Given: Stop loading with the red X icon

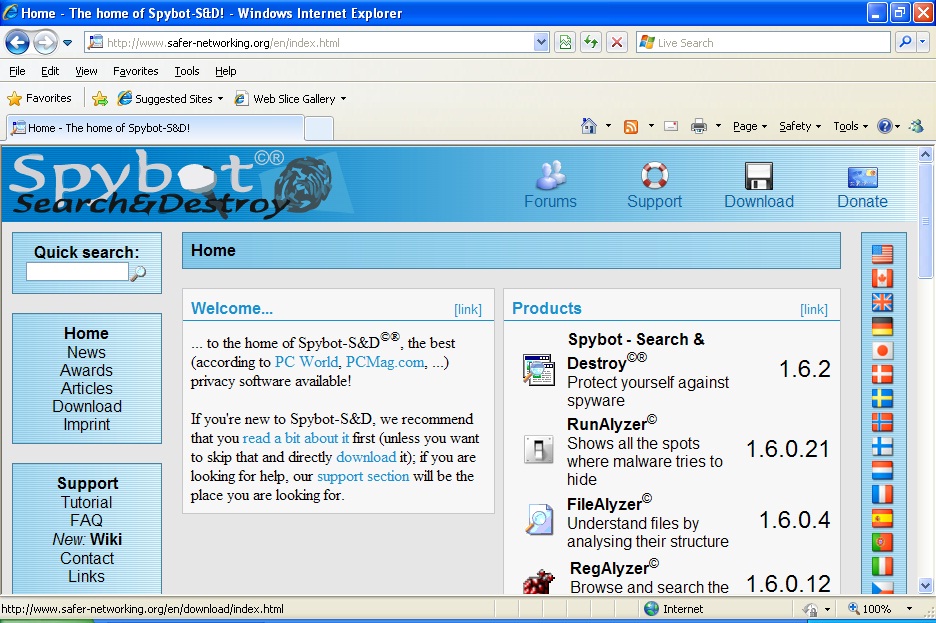Looking at the screenshot, I should tap(617, 42).
